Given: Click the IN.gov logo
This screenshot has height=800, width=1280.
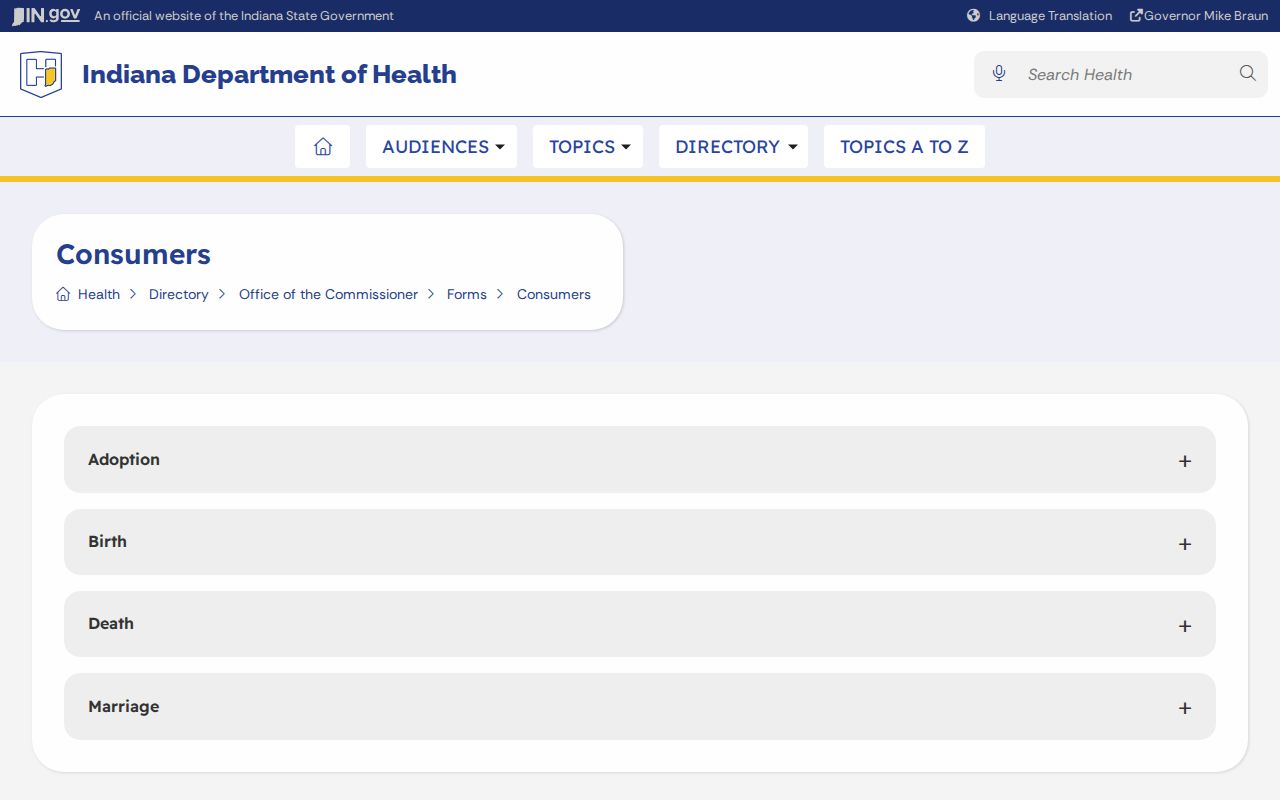Looking at the screenshot, I should pyautogui.click(x=46, y=16).
